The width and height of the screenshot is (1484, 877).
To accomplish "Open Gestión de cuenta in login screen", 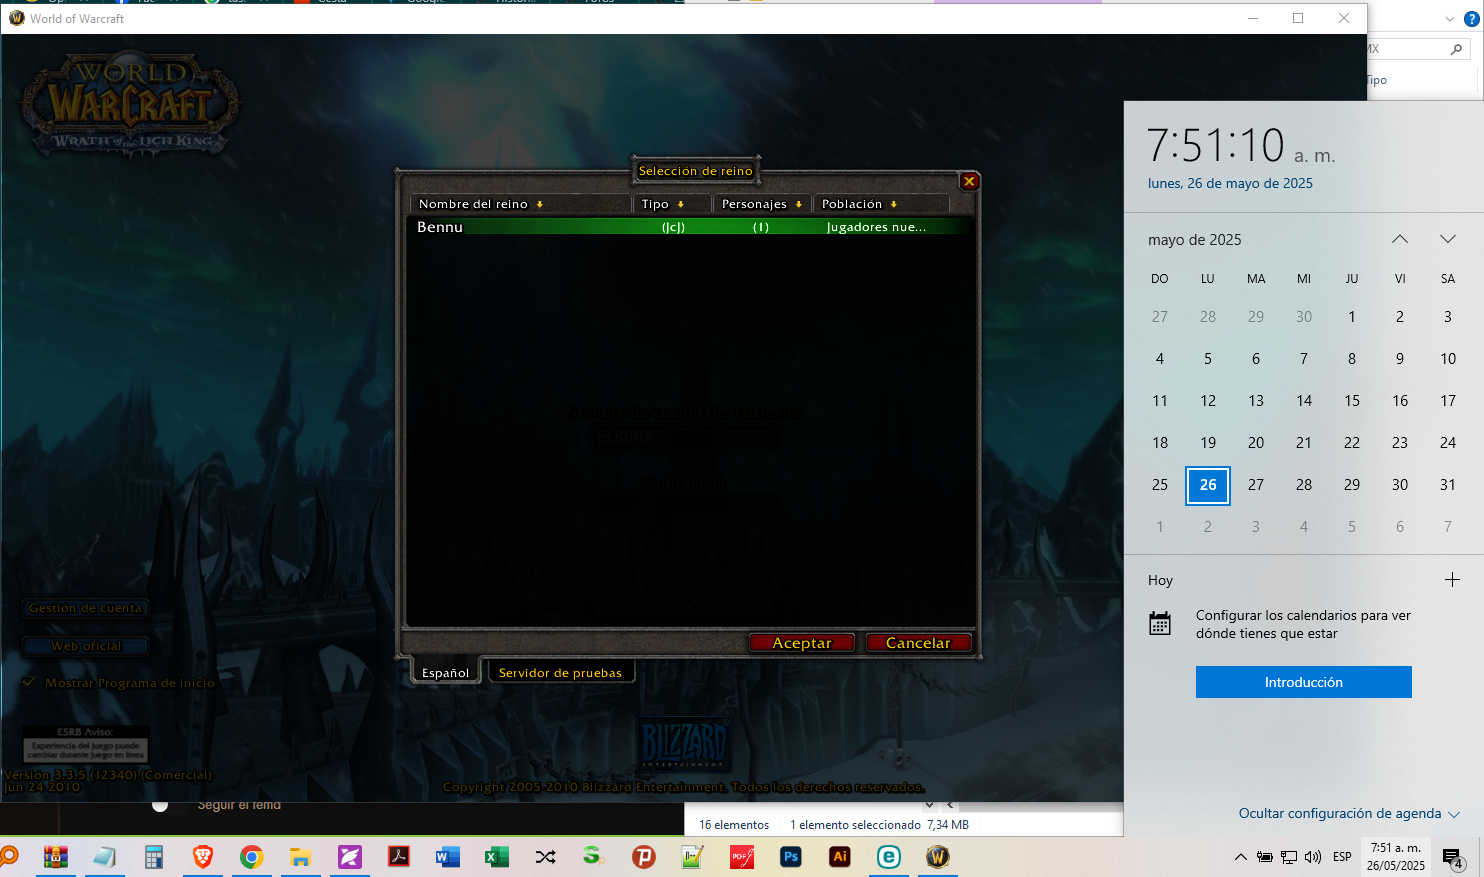I will (x=85, y=608).
